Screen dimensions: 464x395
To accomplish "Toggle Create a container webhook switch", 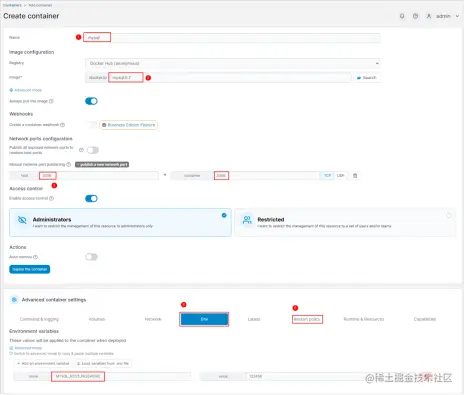I will pos(91,125).
